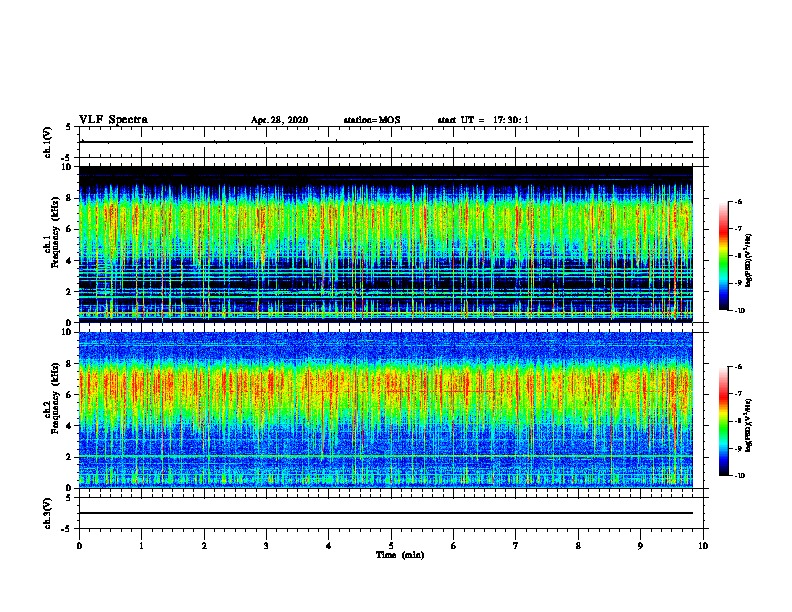Click the ch.2 spectrogram color bar

click(723, 421)
